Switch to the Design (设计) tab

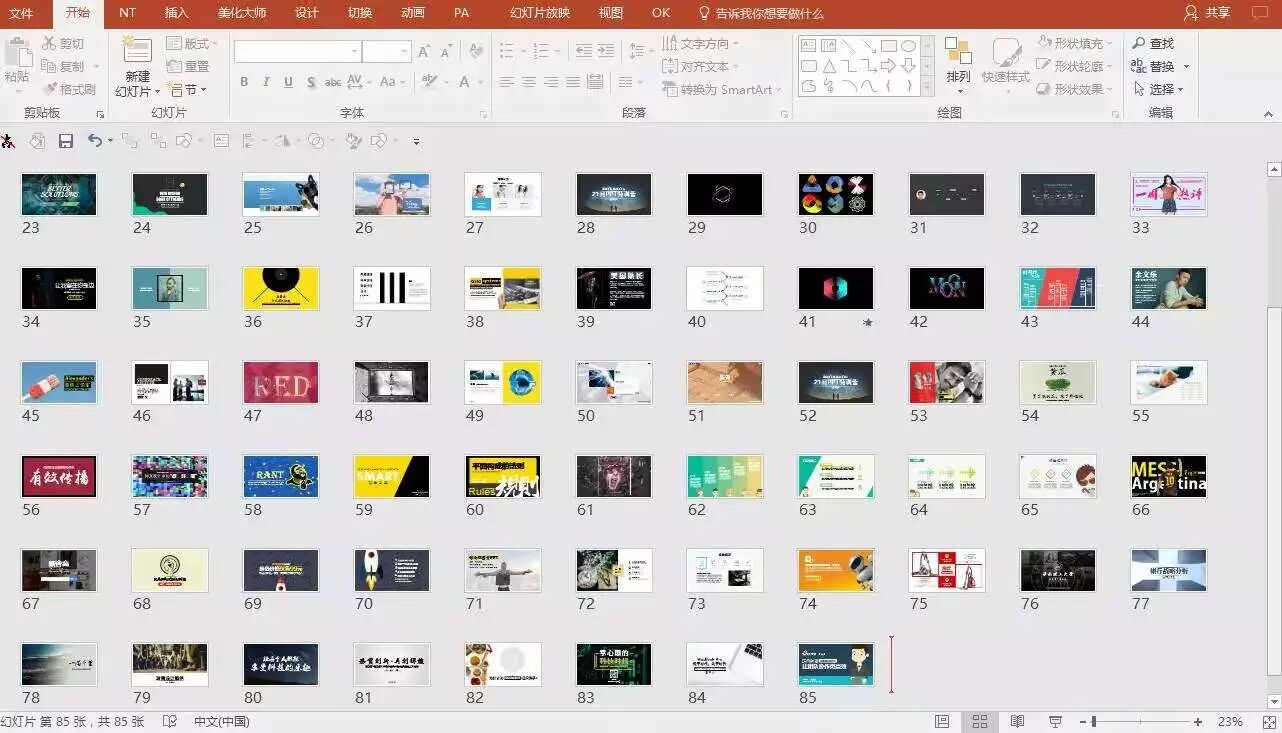pos(306,13)
